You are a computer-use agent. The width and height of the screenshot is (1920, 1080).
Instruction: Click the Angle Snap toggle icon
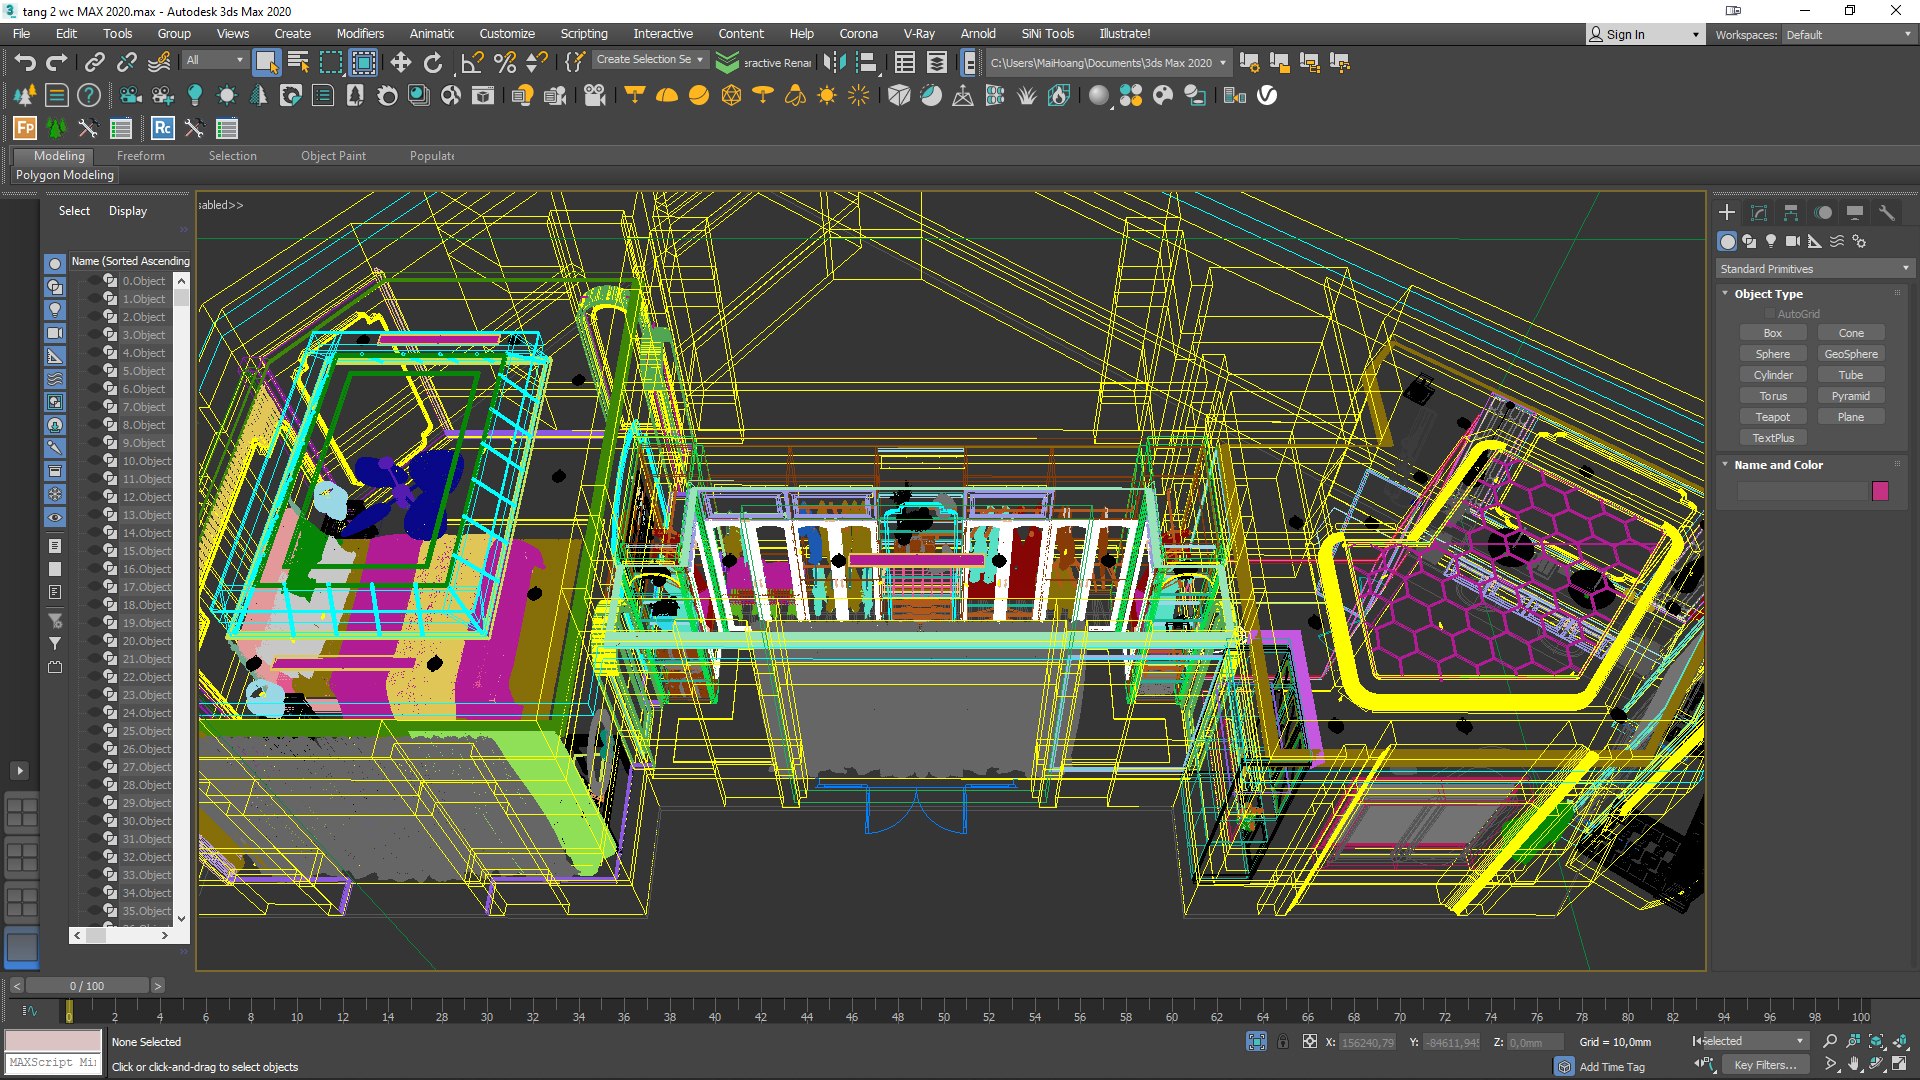472,63
